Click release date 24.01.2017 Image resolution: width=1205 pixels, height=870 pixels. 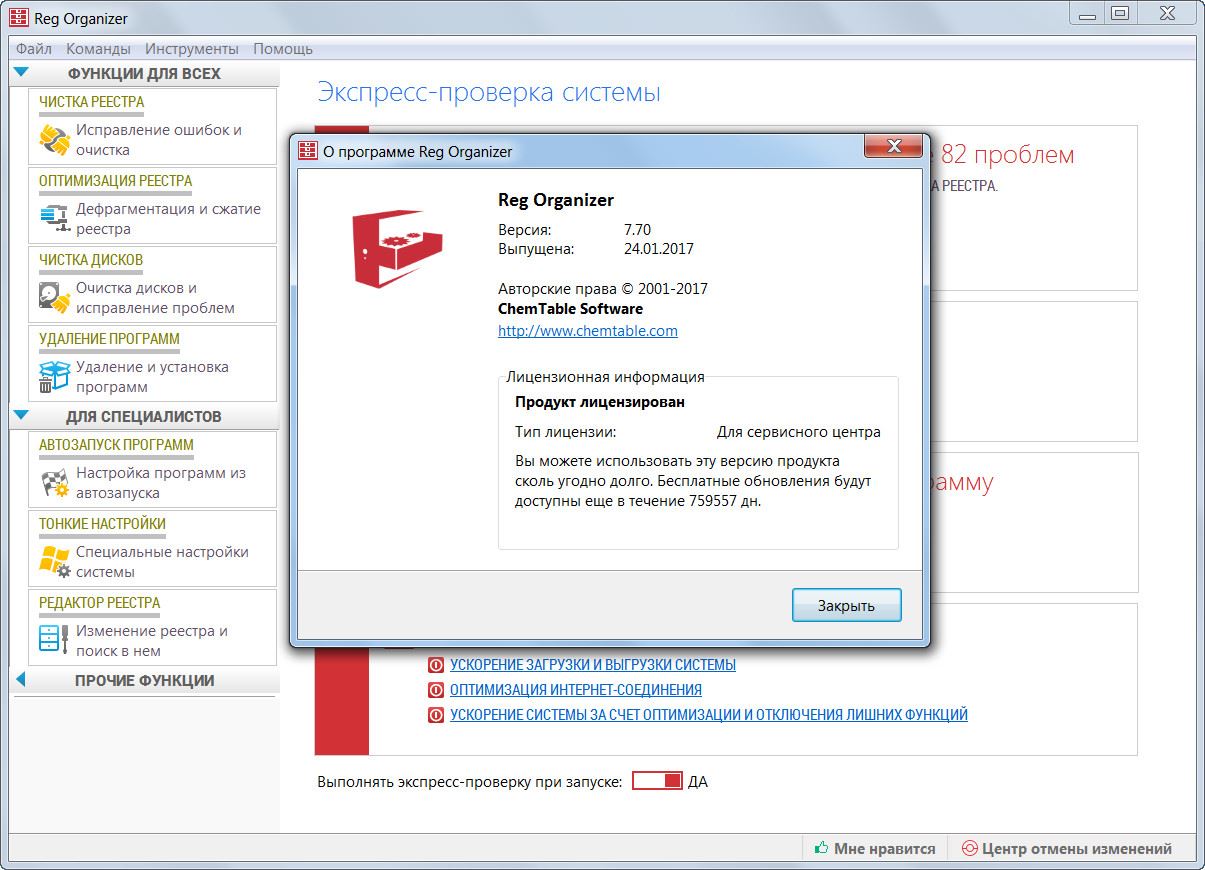[659, 249]
